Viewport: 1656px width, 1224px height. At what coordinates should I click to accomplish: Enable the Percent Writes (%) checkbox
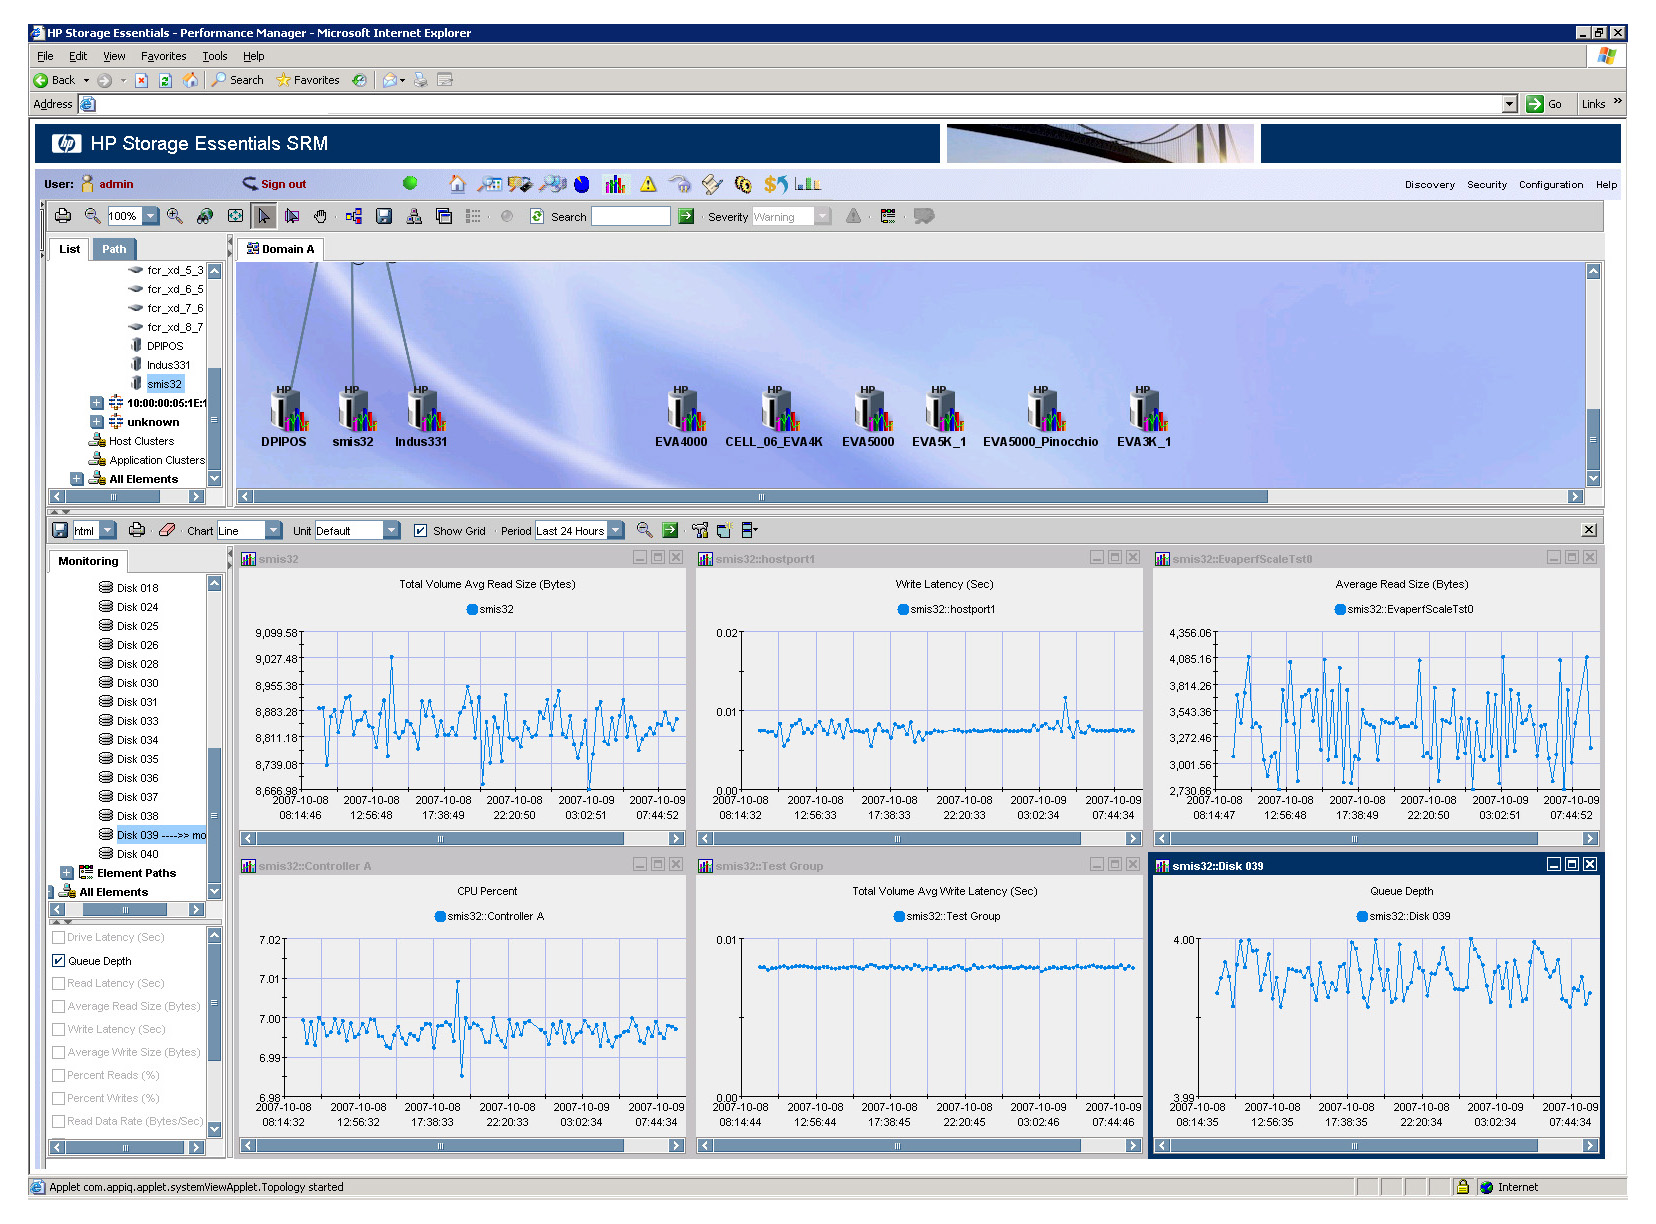click(x=58, y=1098)
